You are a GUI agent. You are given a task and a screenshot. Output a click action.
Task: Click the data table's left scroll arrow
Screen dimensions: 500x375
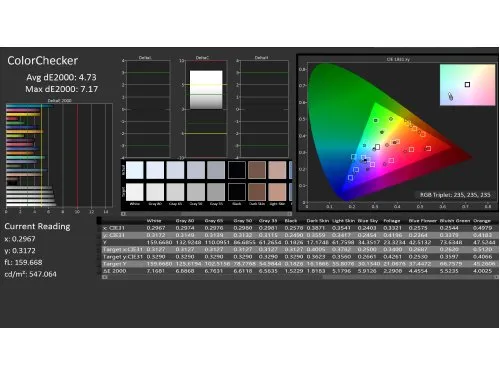point(104,277)
